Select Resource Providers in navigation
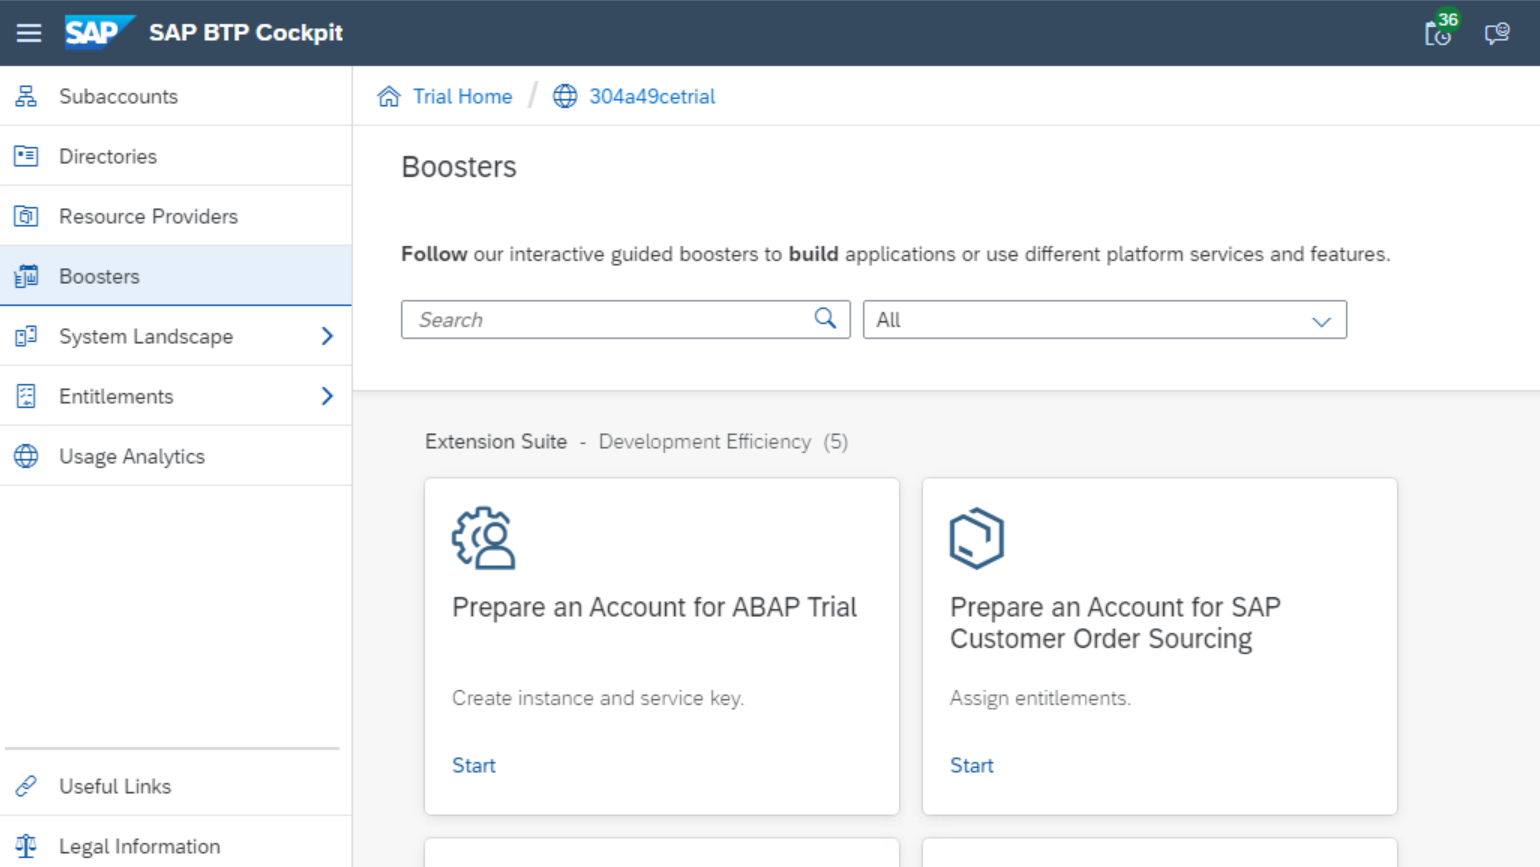 [x=148, y=216]
